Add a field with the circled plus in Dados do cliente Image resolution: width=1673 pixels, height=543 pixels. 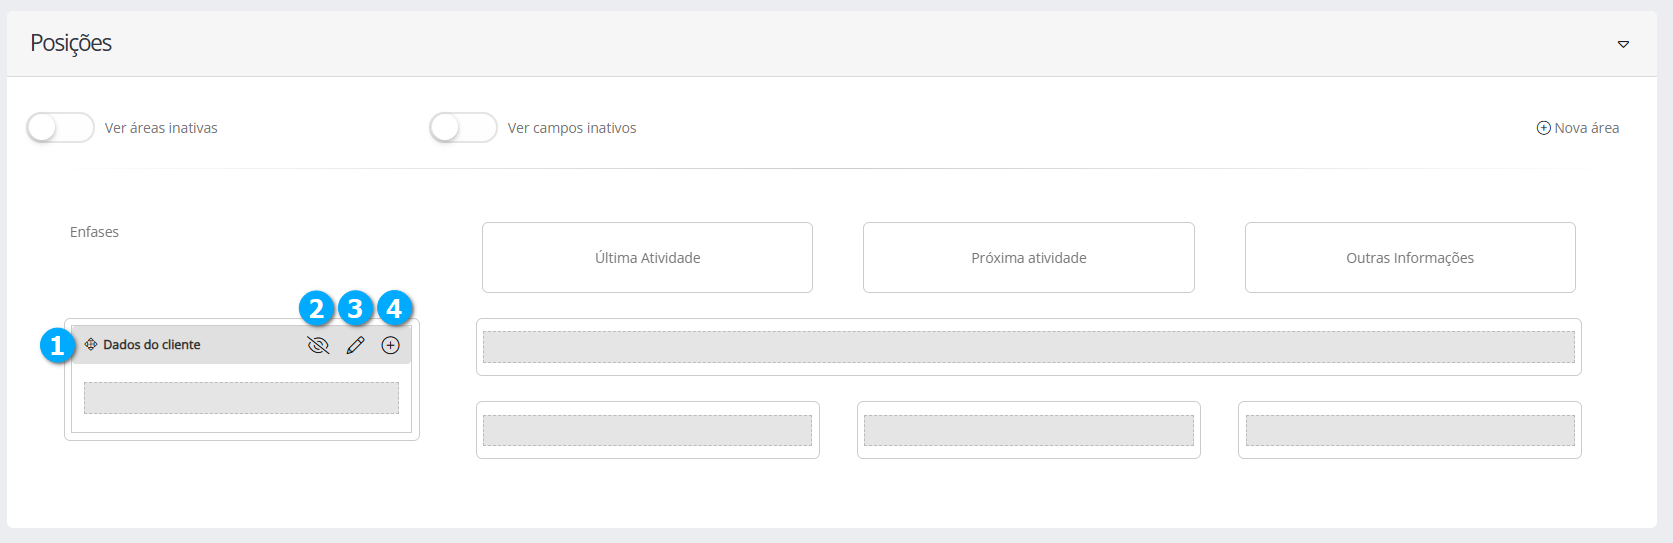tap(391, 345)
